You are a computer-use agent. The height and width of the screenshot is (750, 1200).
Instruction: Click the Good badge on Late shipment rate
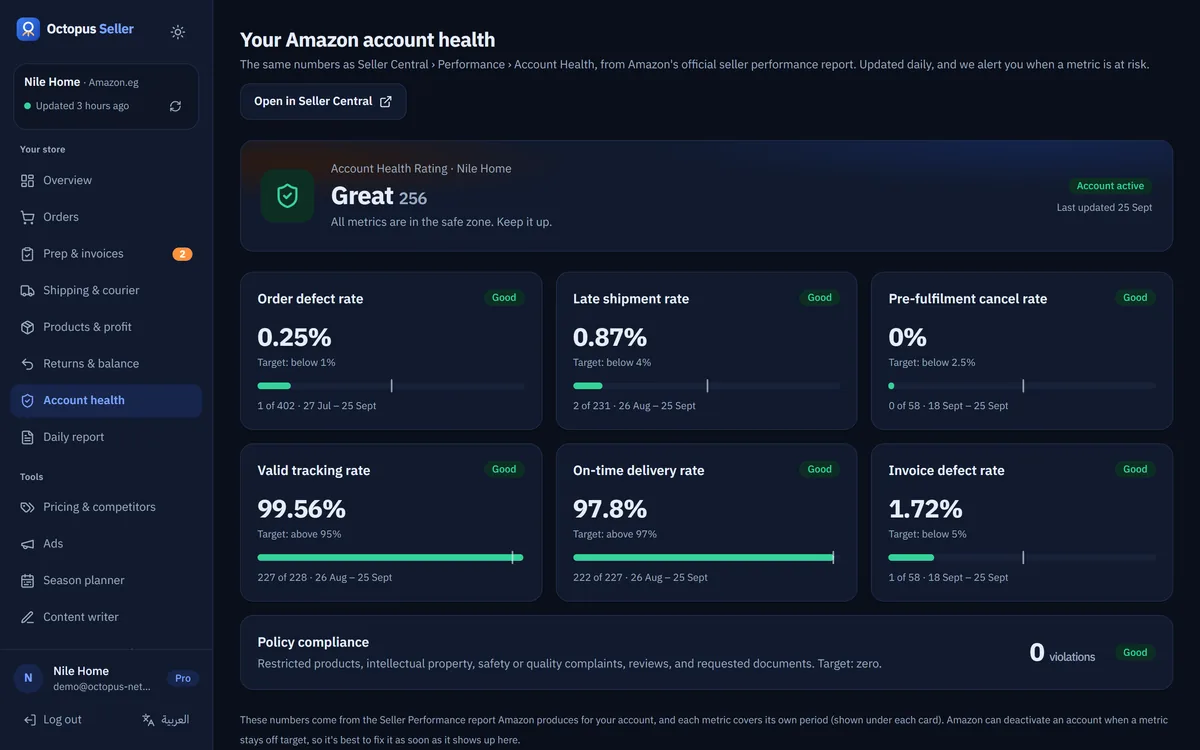coord(820,298)
